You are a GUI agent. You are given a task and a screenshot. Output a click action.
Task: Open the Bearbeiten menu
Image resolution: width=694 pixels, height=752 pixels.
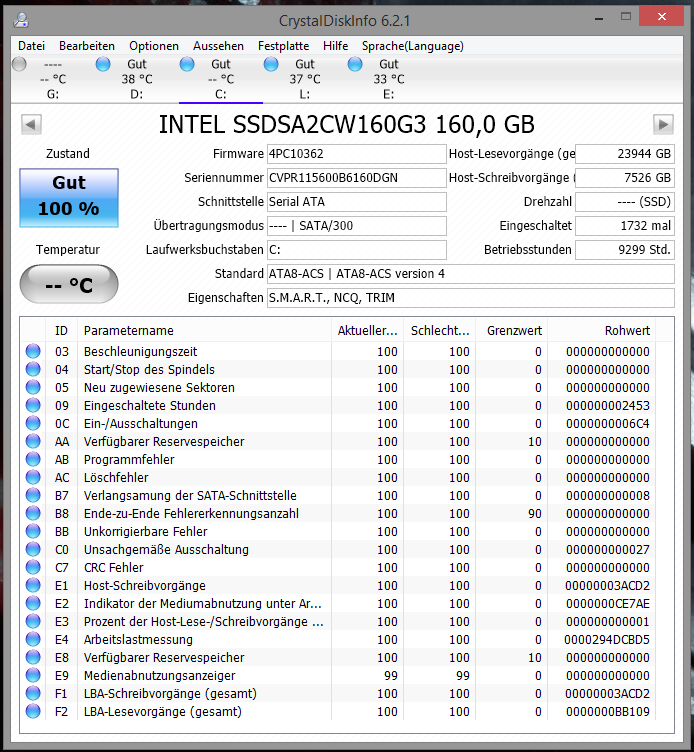click(87, 46)
